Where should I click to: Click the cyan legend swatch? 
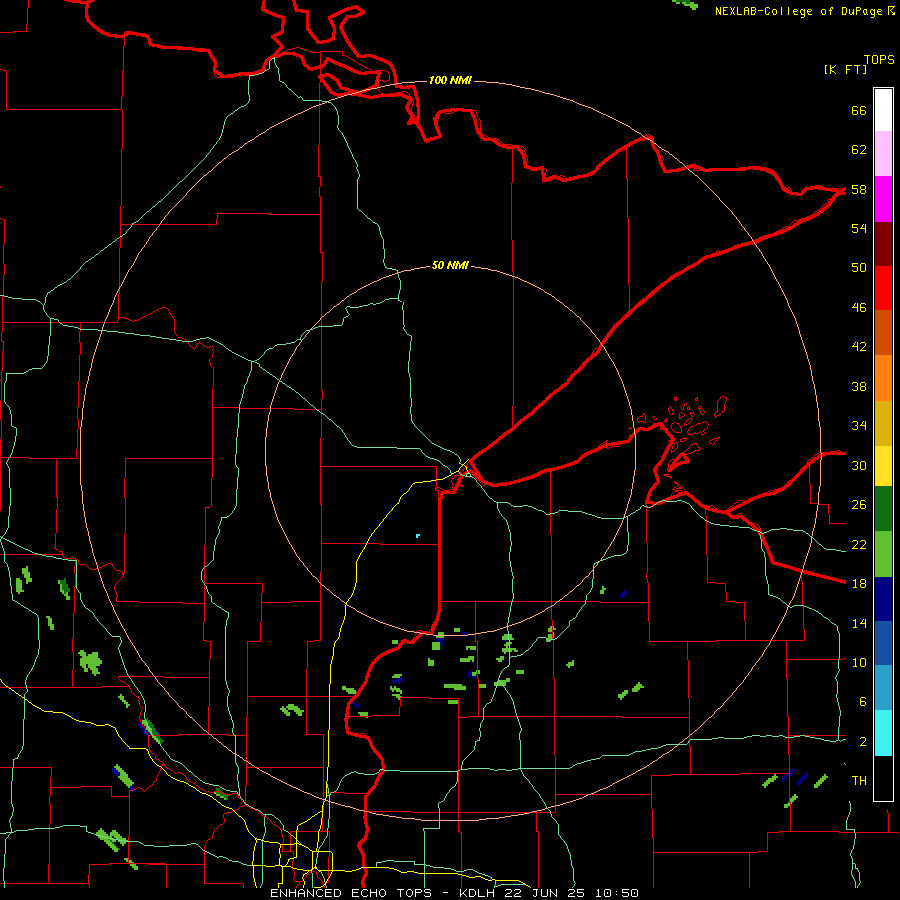pos(883,733)
